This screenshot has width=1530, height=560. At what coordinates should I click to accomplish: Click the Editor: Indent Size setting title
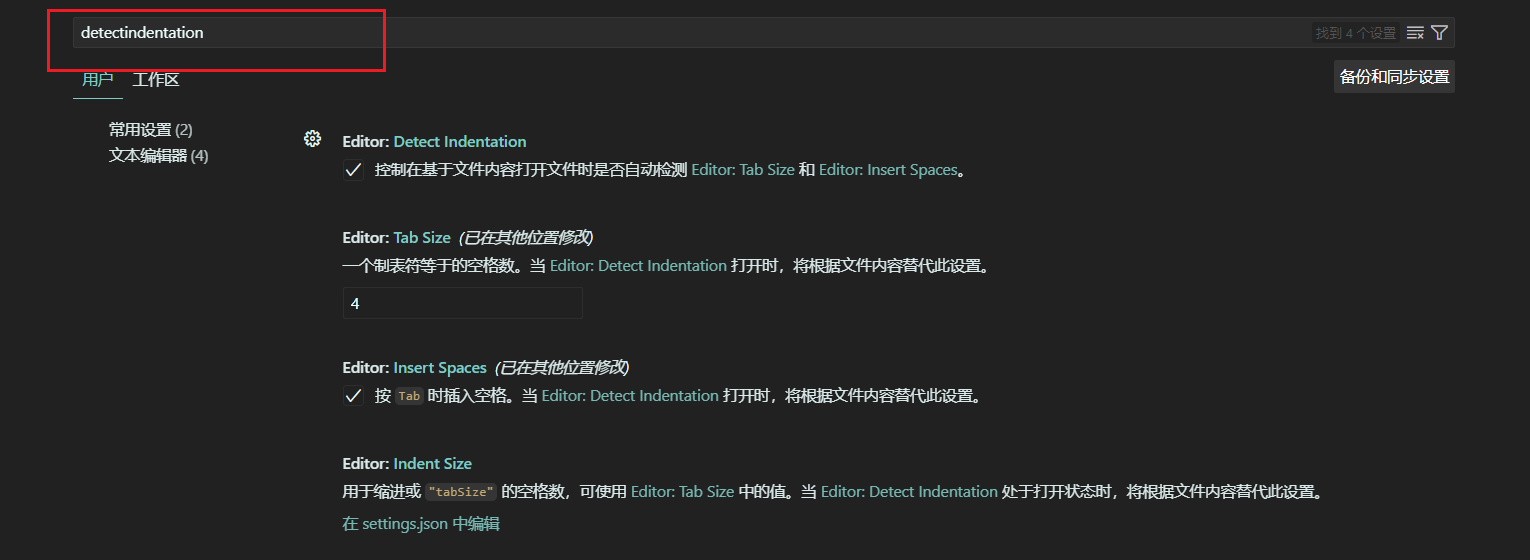[x=407, y=464]
